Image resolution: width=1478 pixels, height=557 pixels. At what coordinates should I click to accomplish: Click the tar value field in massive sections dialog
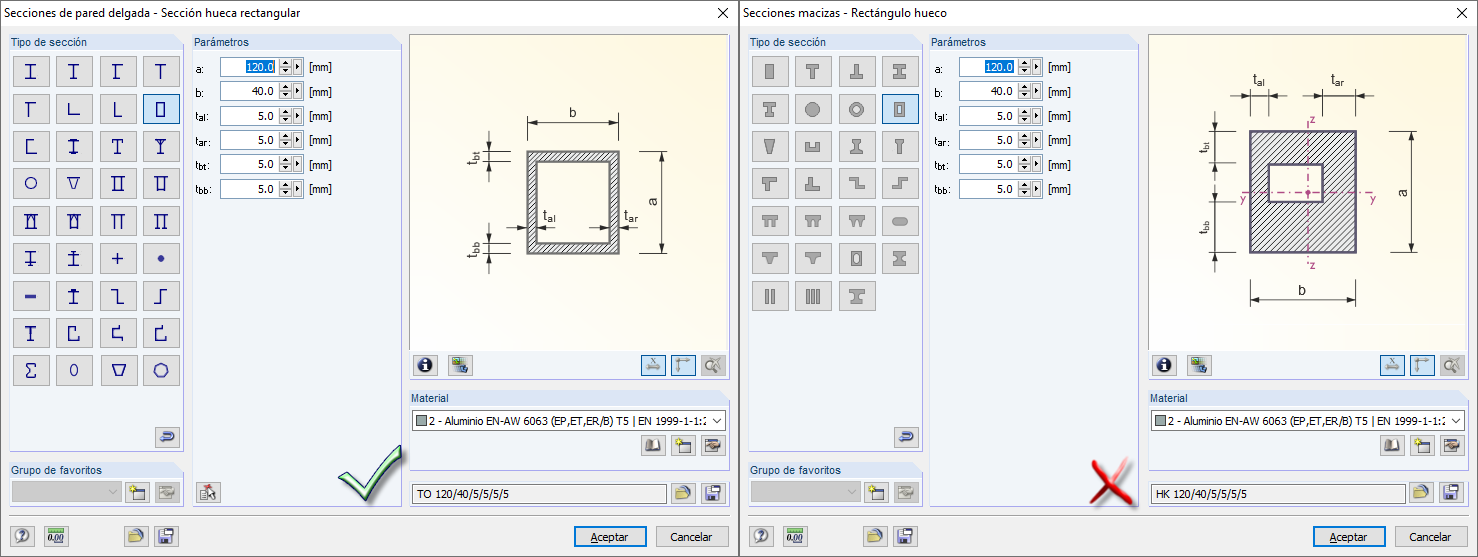pyautogui.click(x=988, y=140)
